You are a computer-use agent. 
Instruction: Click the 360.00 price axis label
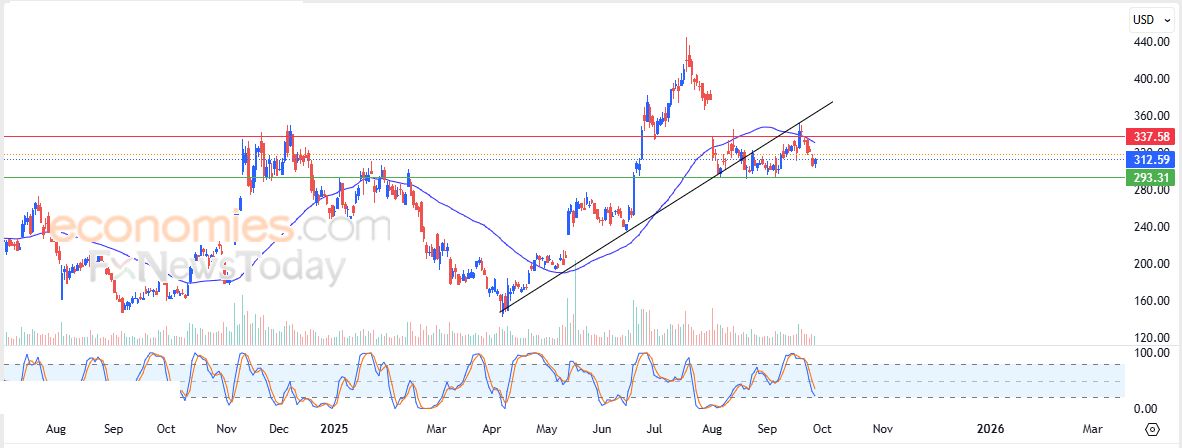coord(1150,116)
